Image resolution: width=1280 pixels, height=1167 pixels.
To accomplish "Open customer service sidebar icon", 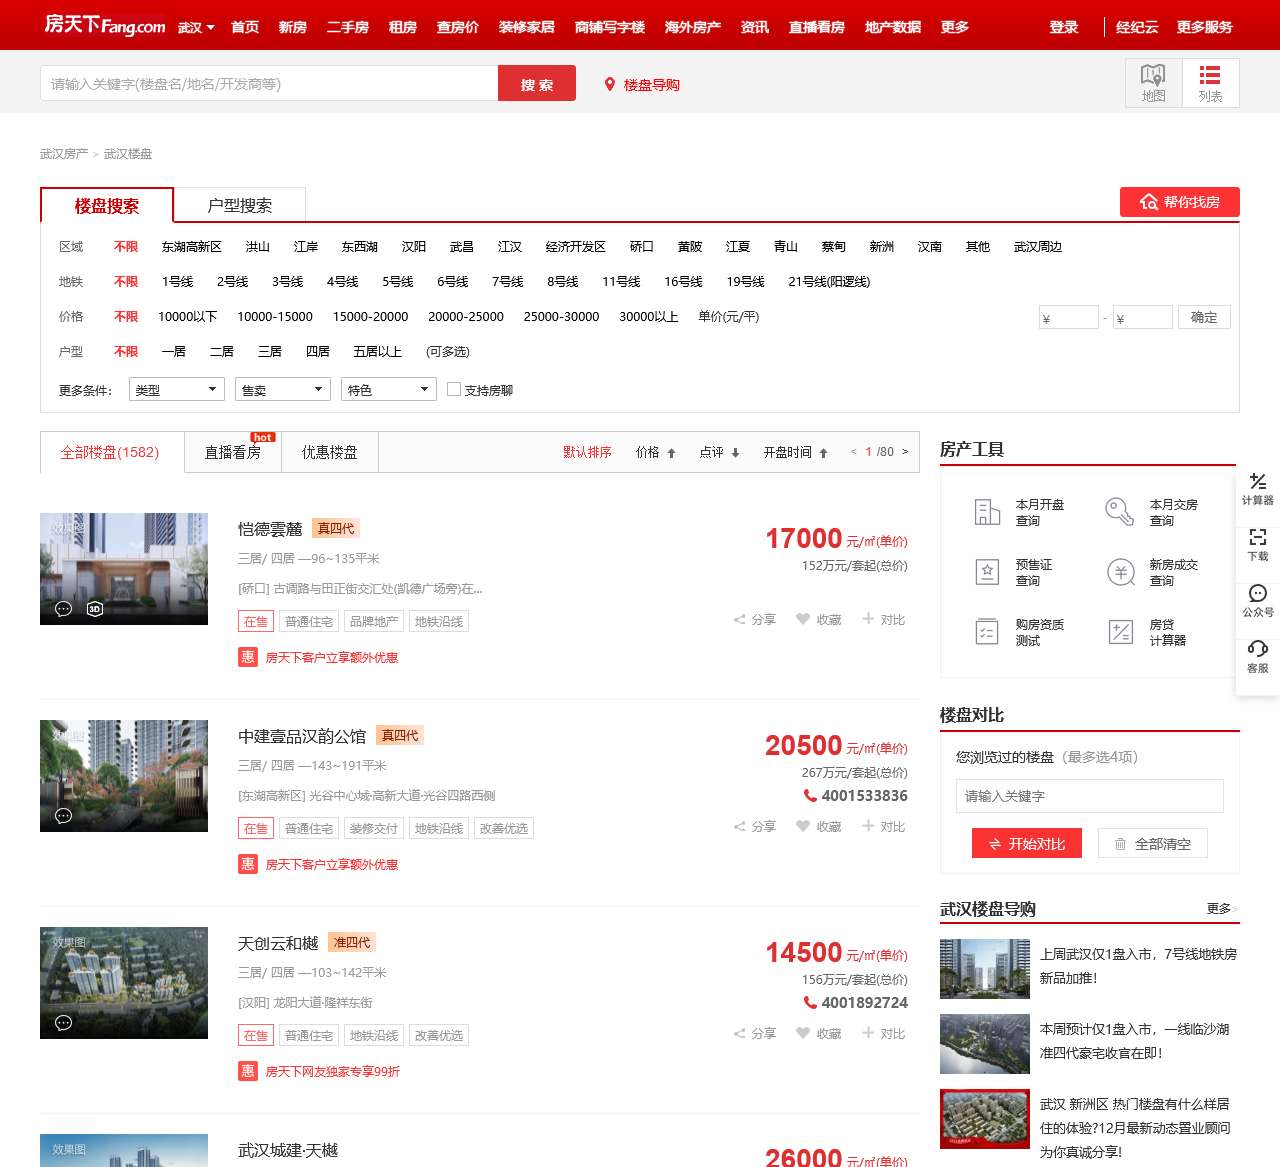I will point(1257,656).
